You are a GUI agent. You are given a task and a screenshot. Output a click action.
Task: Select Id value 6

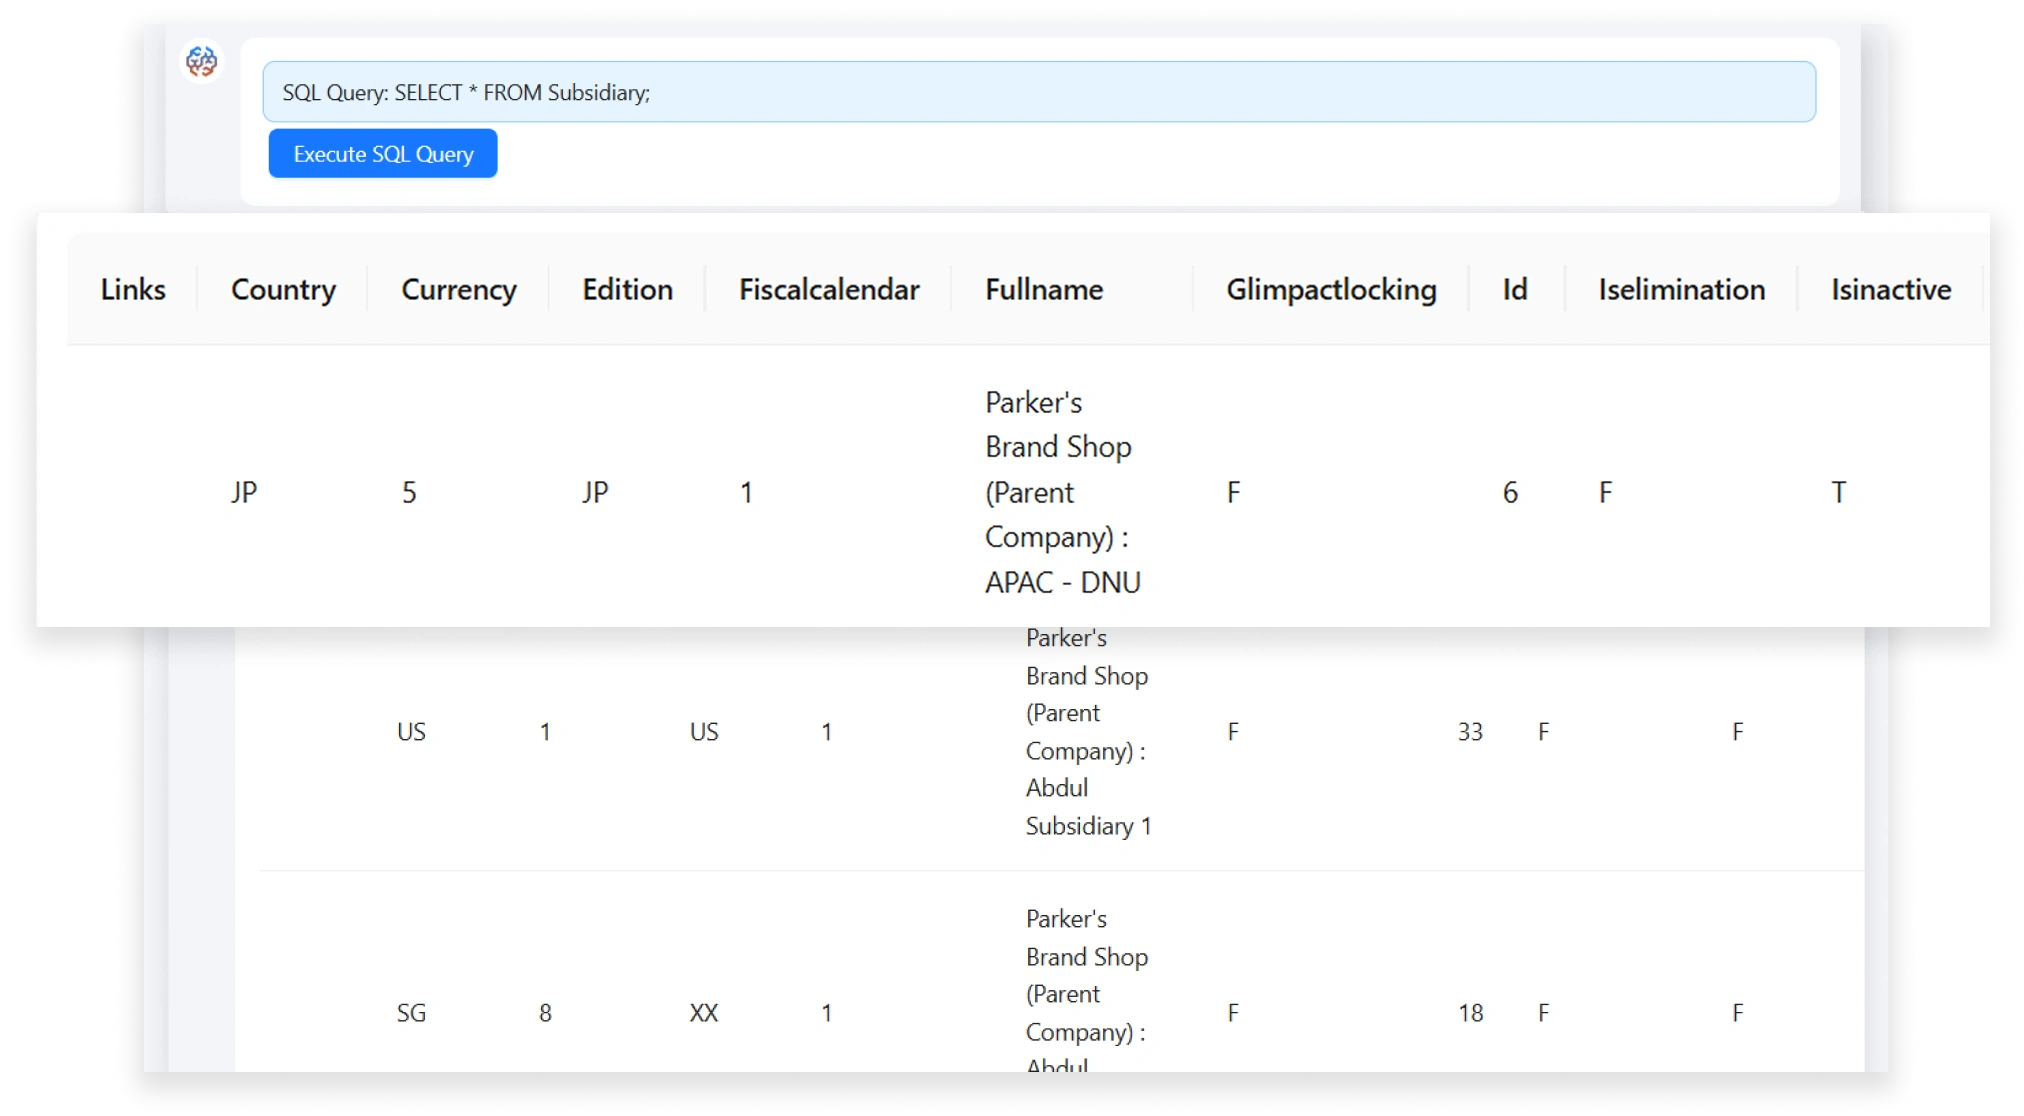point(1511,492)
